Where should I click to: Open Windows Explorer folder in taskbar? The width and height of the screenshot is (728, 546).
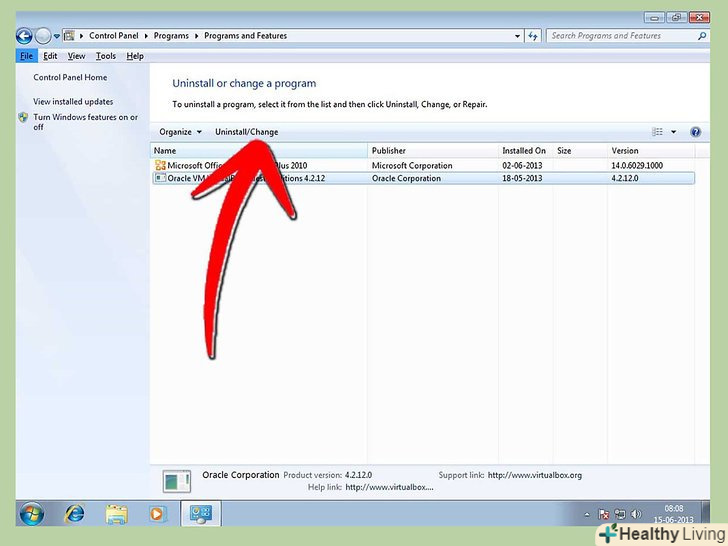117,514
